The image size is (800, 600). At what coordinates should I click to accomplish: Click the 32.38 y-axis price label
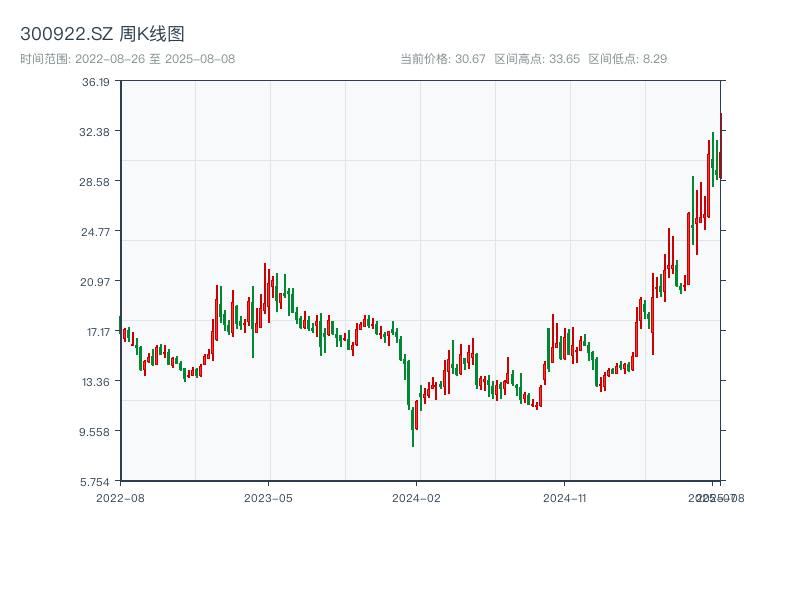point(96,132)
